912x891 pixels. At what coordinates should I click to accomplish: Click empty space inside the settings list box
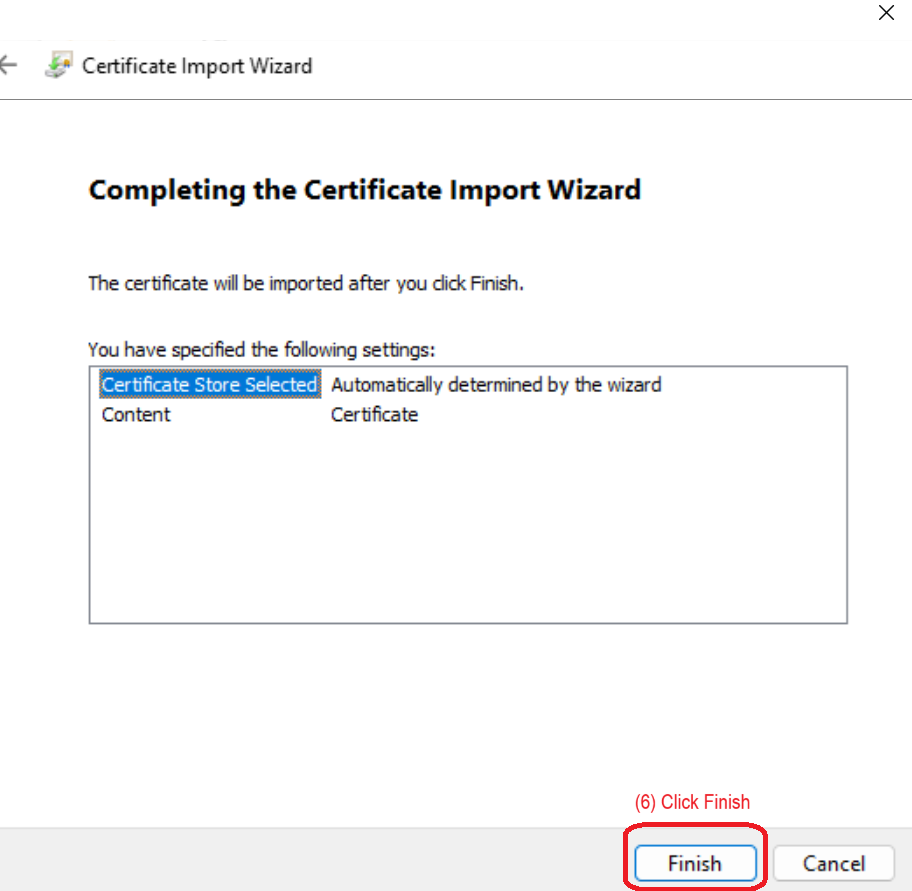468,530
